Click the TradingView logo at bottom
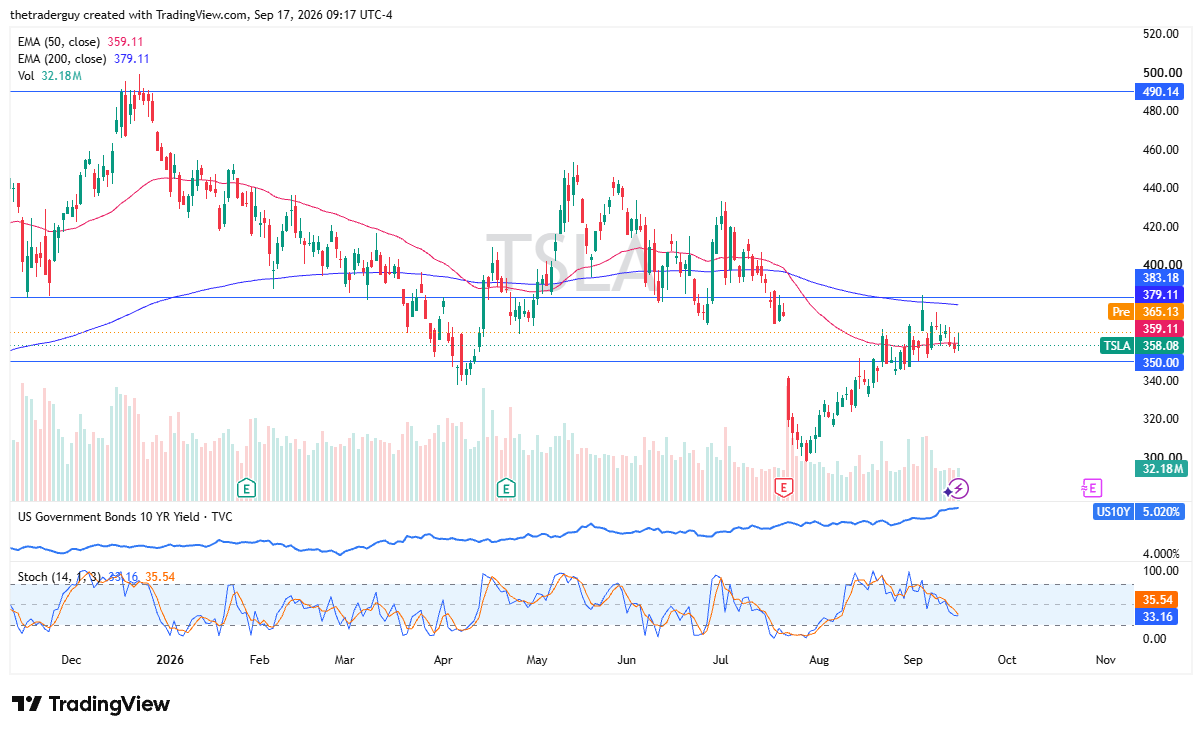 click(91, 704)
